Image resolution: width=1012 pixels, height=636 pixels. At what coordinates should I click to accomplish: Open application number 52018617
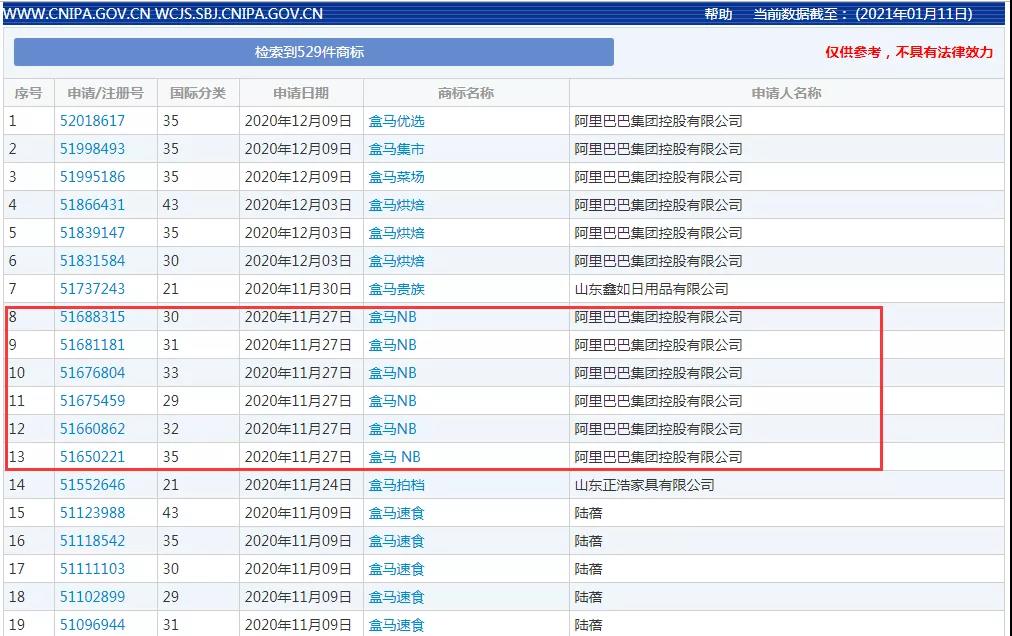pos(92,121)
